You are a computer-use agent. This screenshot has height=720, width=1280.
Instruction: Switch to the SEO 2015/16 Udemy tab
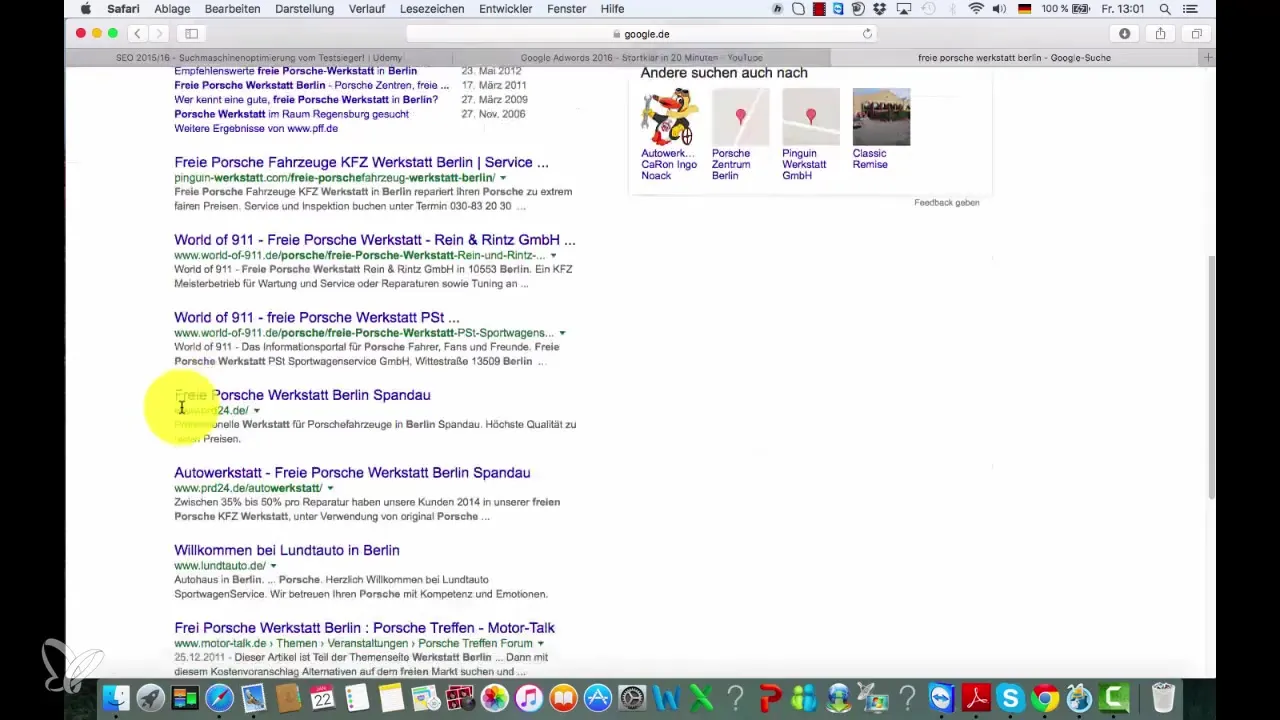click(x=257, y=58)
